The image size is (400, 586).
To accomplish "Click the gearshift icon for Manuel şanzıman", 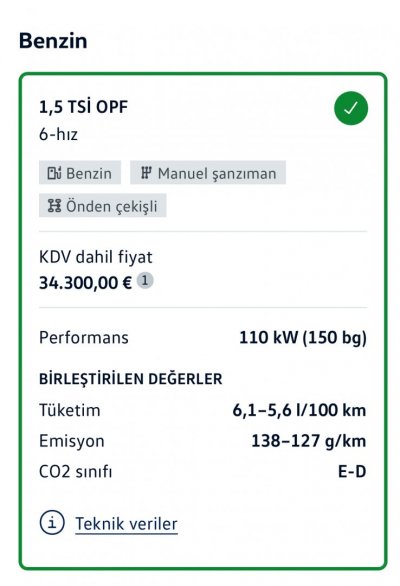I will [146, 173].
